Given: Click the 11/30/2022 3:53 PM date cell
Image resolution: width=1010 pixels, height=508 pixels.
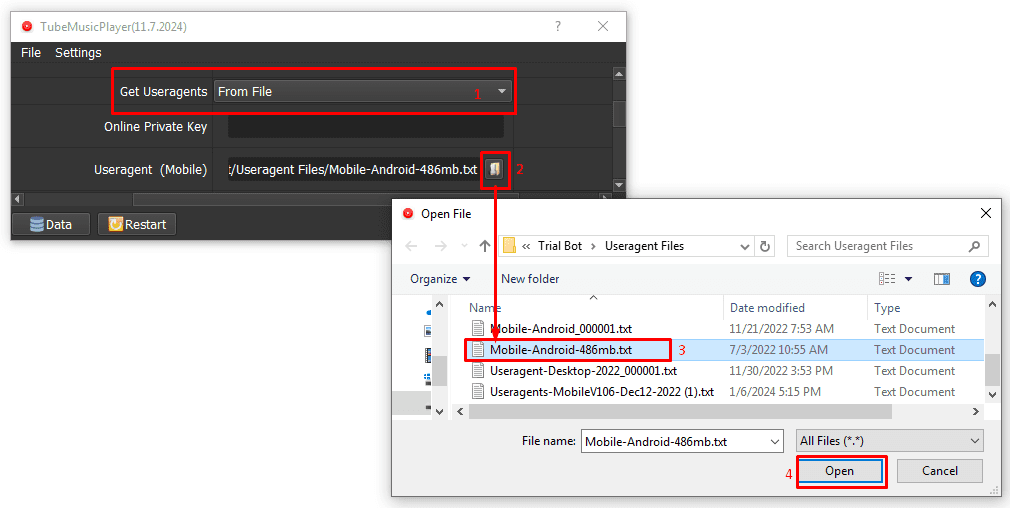Looking at the screenshot, I should pos(781,371).
